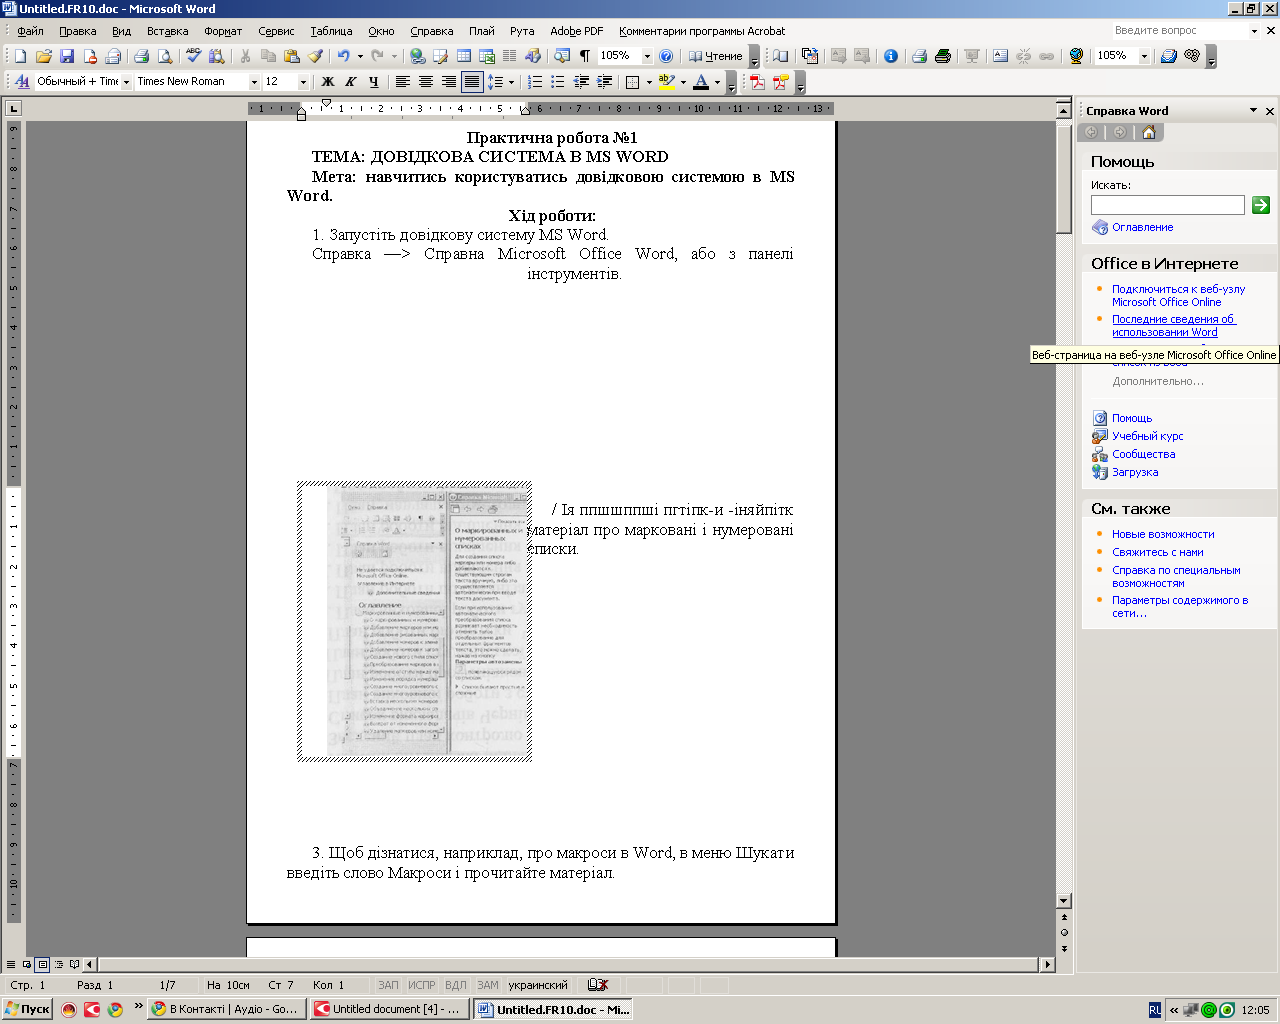Convert to Adobe PDF icon

757,82
